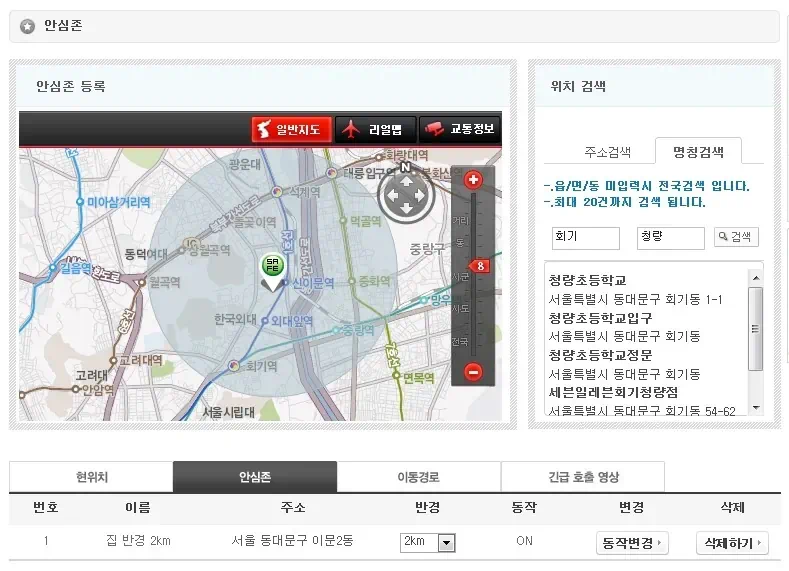This screenshot has height=571, width=789.
Task: Click the red plus zoom-in button
Action: [x=473, y=180]
